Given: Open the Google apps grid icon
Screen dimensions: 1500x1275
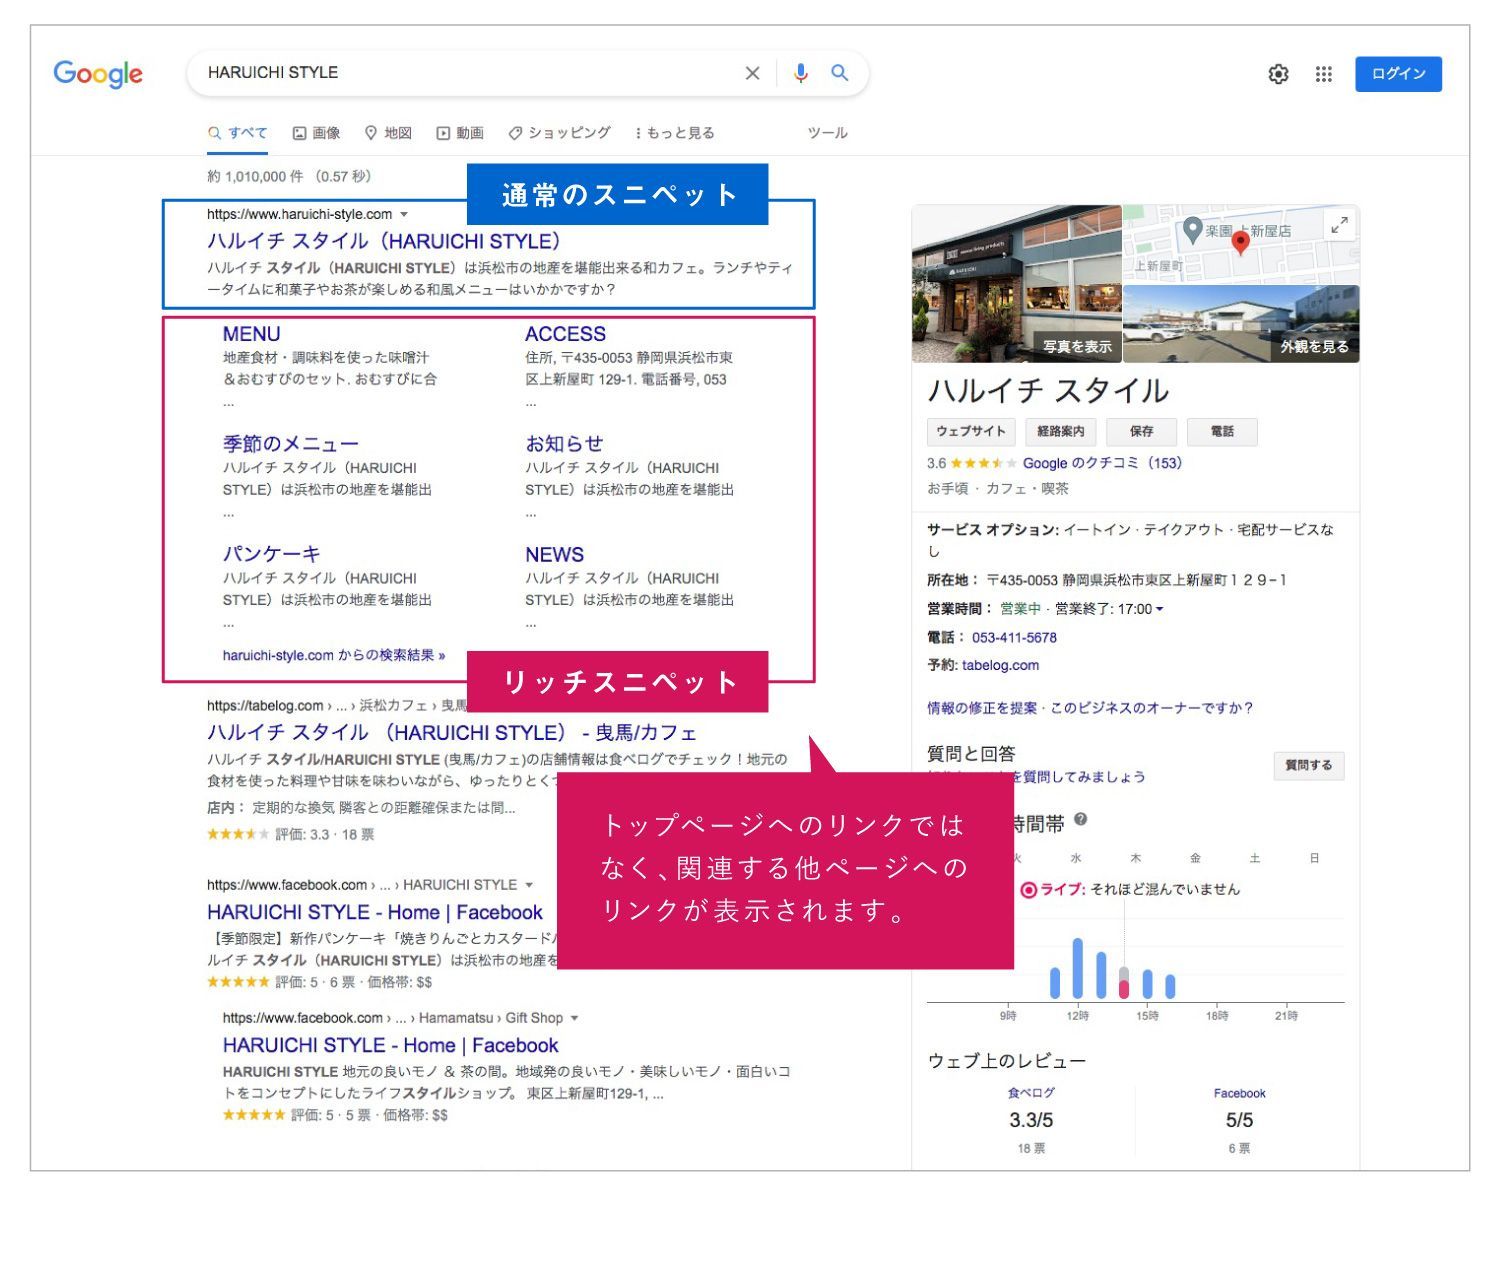Looking at the screenshot, I should pyautogui.click(x=1324, y=74).
